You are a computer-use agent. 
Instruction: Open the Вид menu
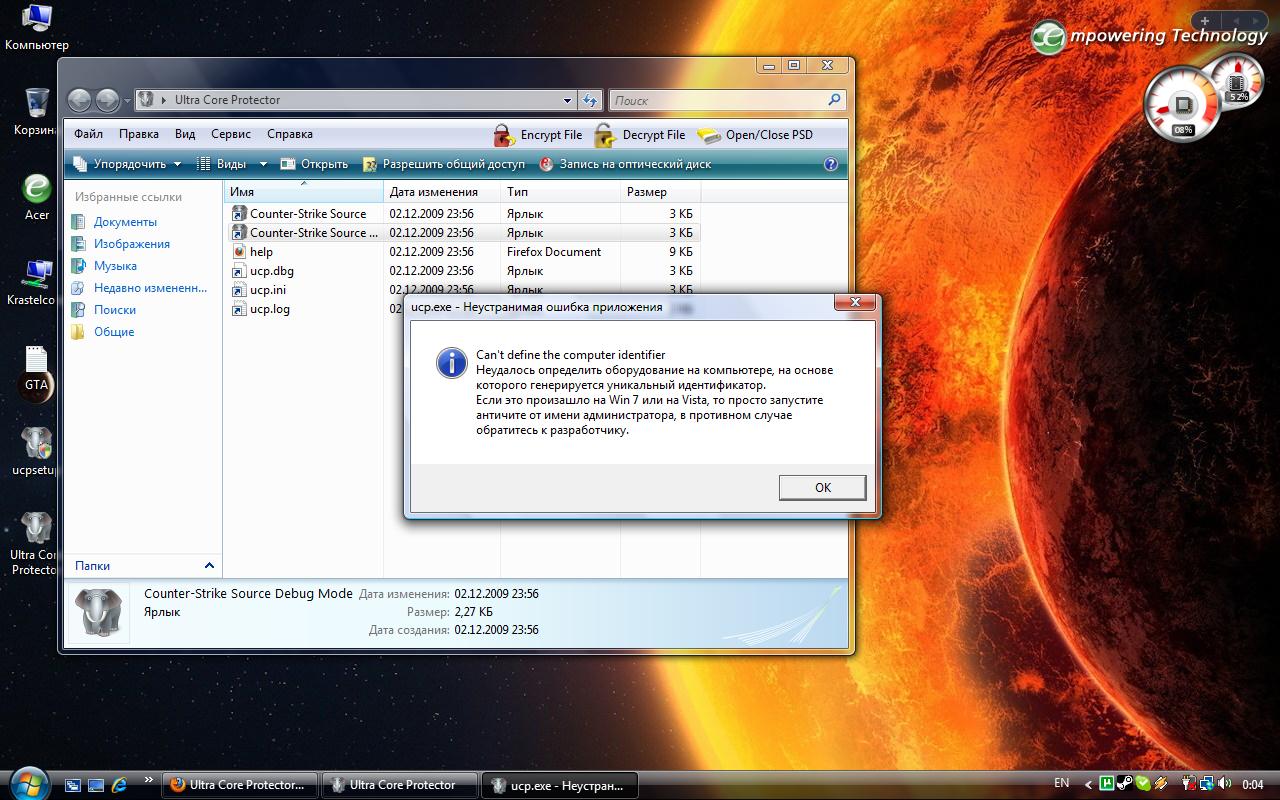[x=185, y=134]
